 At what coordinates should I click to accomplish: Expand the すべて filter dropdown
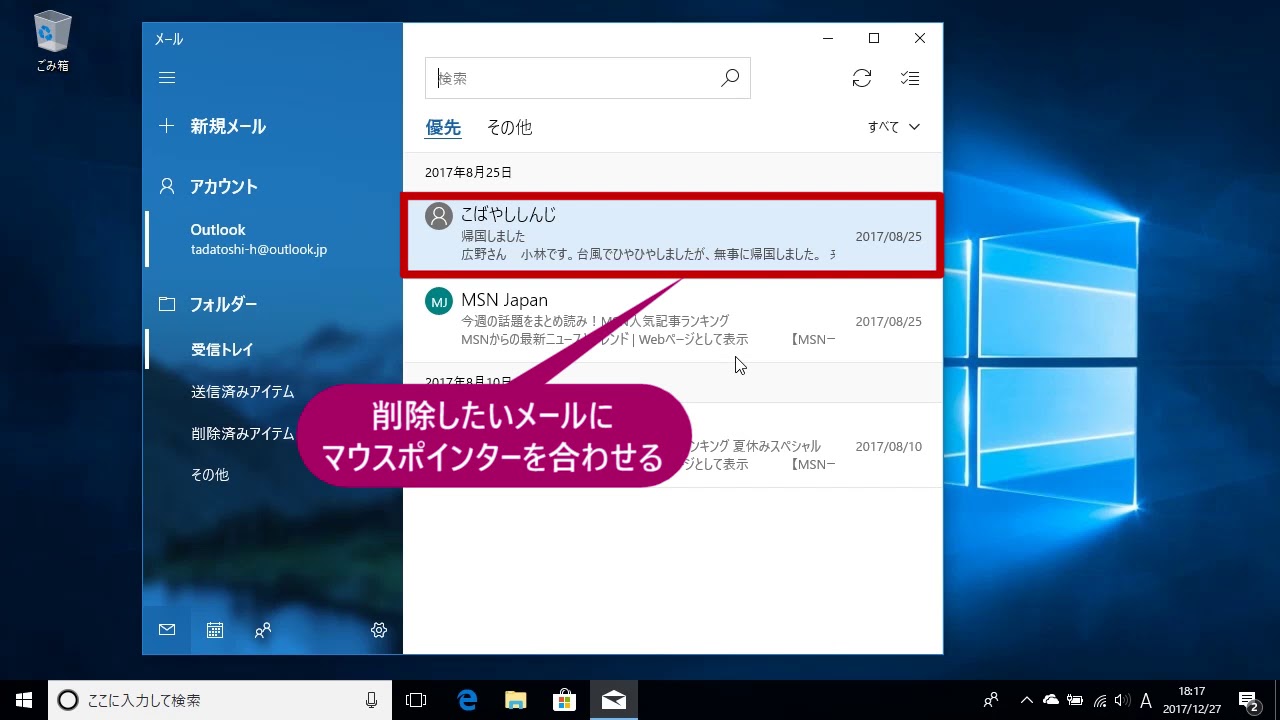pyautogui.click(x=893, y=127)
